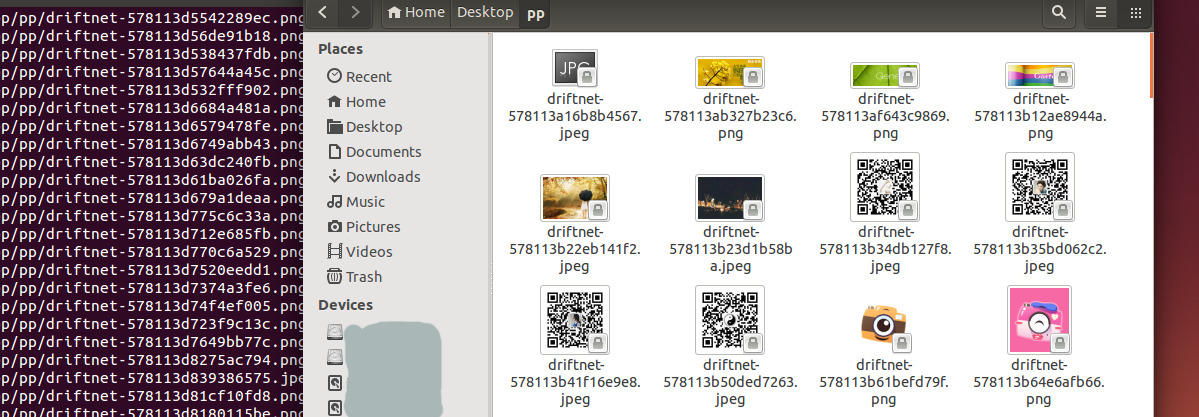Click file name driftnet-578113b50ded7263.jpeg label

[x=729, y=383]
